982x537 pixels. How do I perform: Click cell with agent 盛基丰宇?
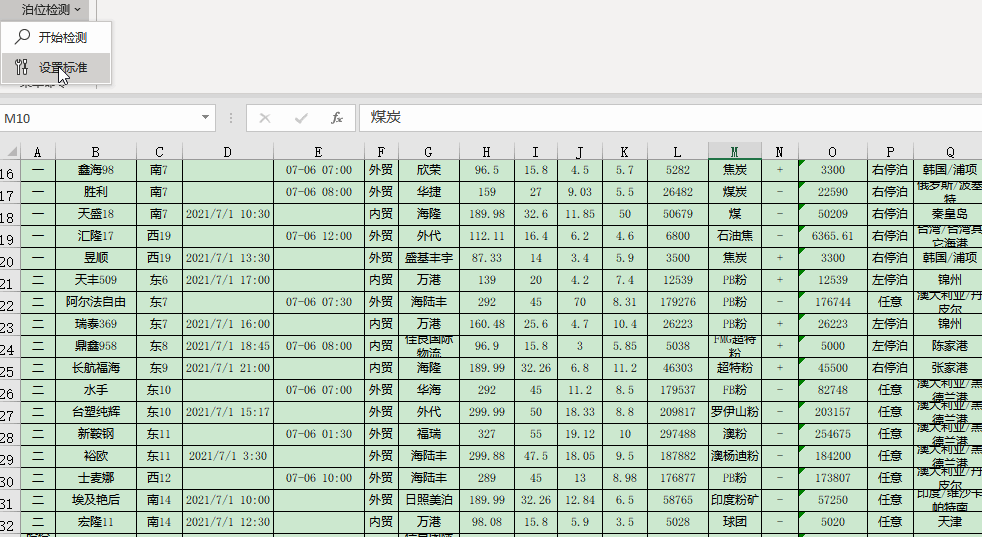(429, 258)
